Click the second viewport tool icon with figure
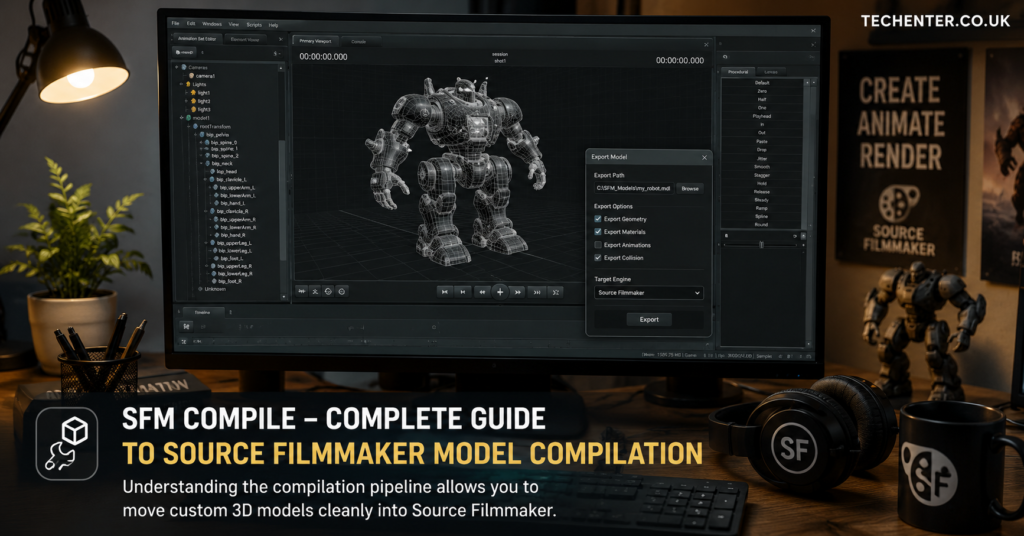The height and width of the screenshot is (536, 1024). coord(315,292)
